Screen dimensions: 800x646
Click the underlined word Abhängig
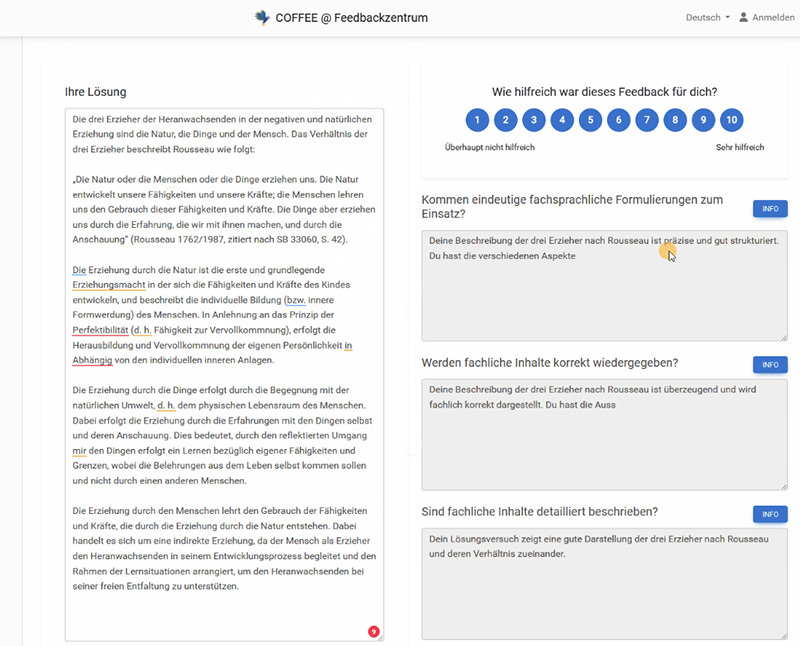(92, 360)
